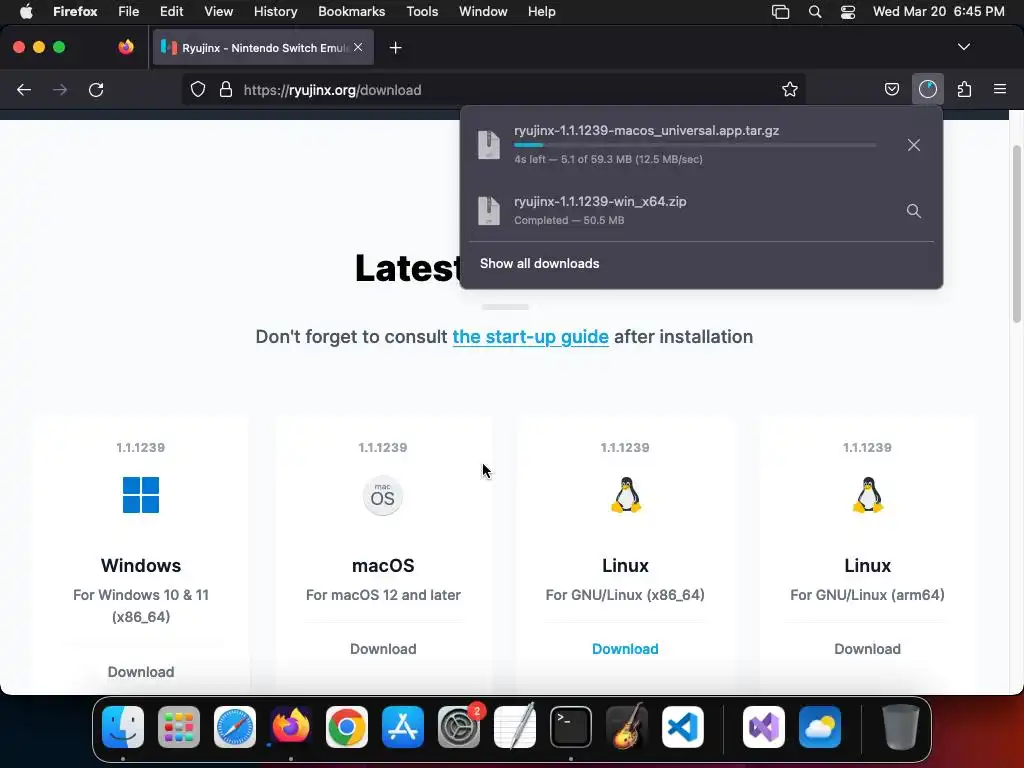Open Terminal from the Dock
Image resolution: width=1024 pixels, height=768 pixels.
coord(571,727)
